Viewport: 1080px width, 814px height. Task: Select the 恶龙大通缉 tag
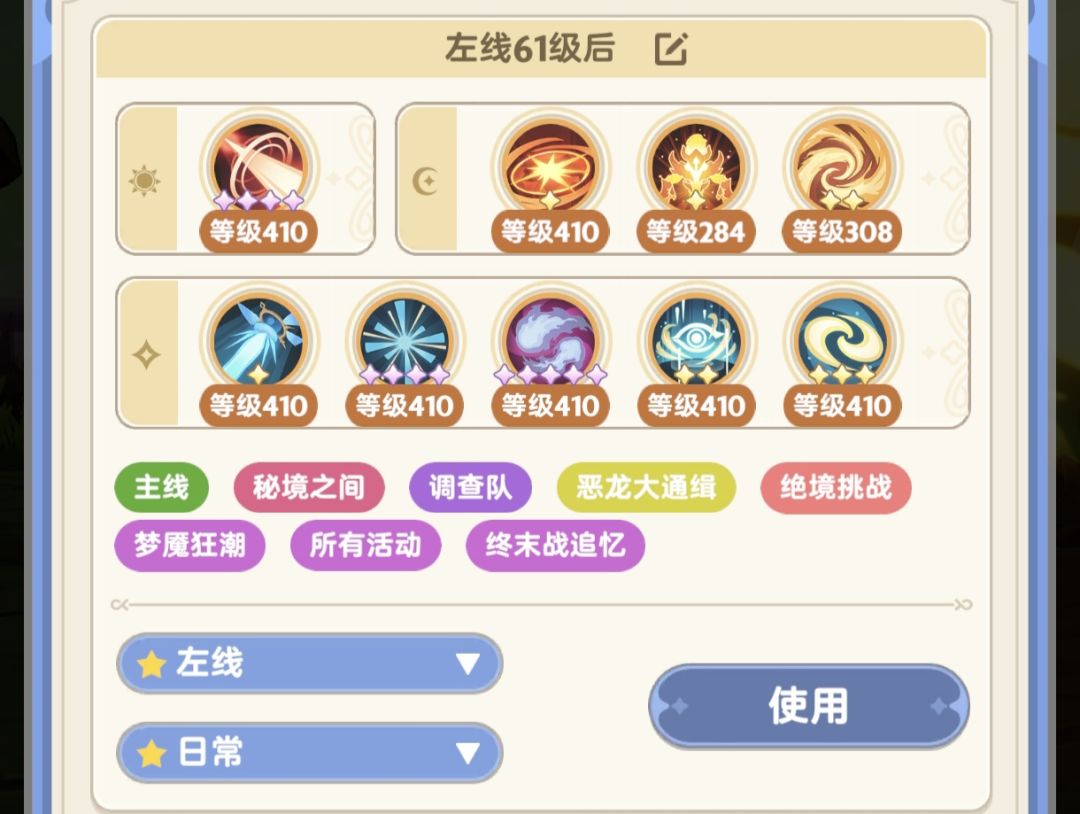pyautogui.click(x=646, y=488)
